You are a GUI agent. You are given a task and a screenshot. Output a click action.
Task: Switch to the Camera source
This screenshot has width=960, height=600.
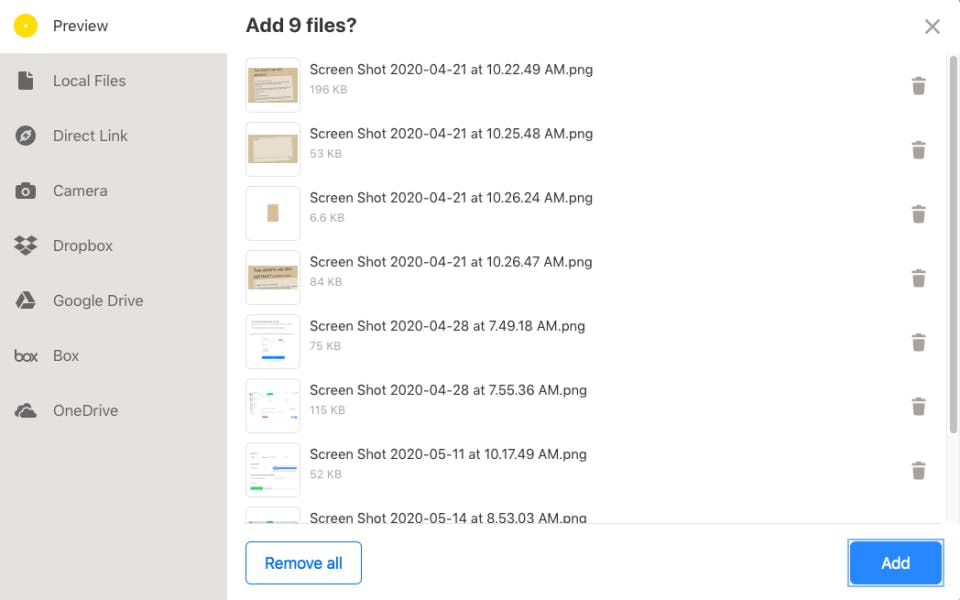tap(80, 190)
